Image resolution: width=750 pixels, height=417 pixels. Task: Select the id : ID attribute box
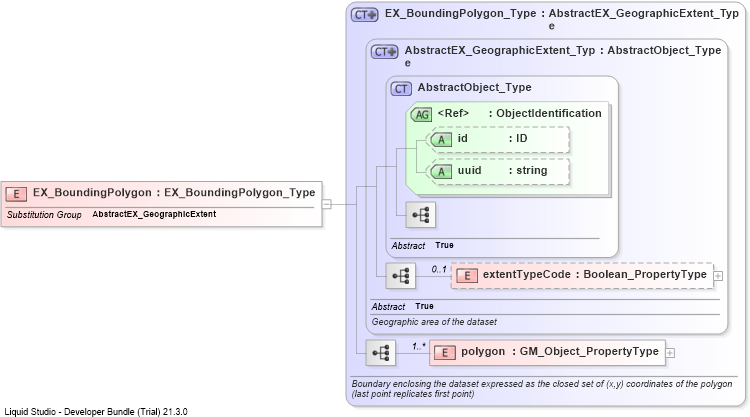pos(500,140)
